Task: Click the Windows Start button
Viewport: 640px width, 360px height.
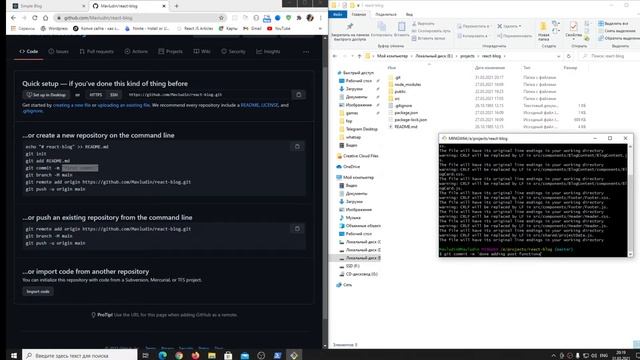Action: (13, 356)
